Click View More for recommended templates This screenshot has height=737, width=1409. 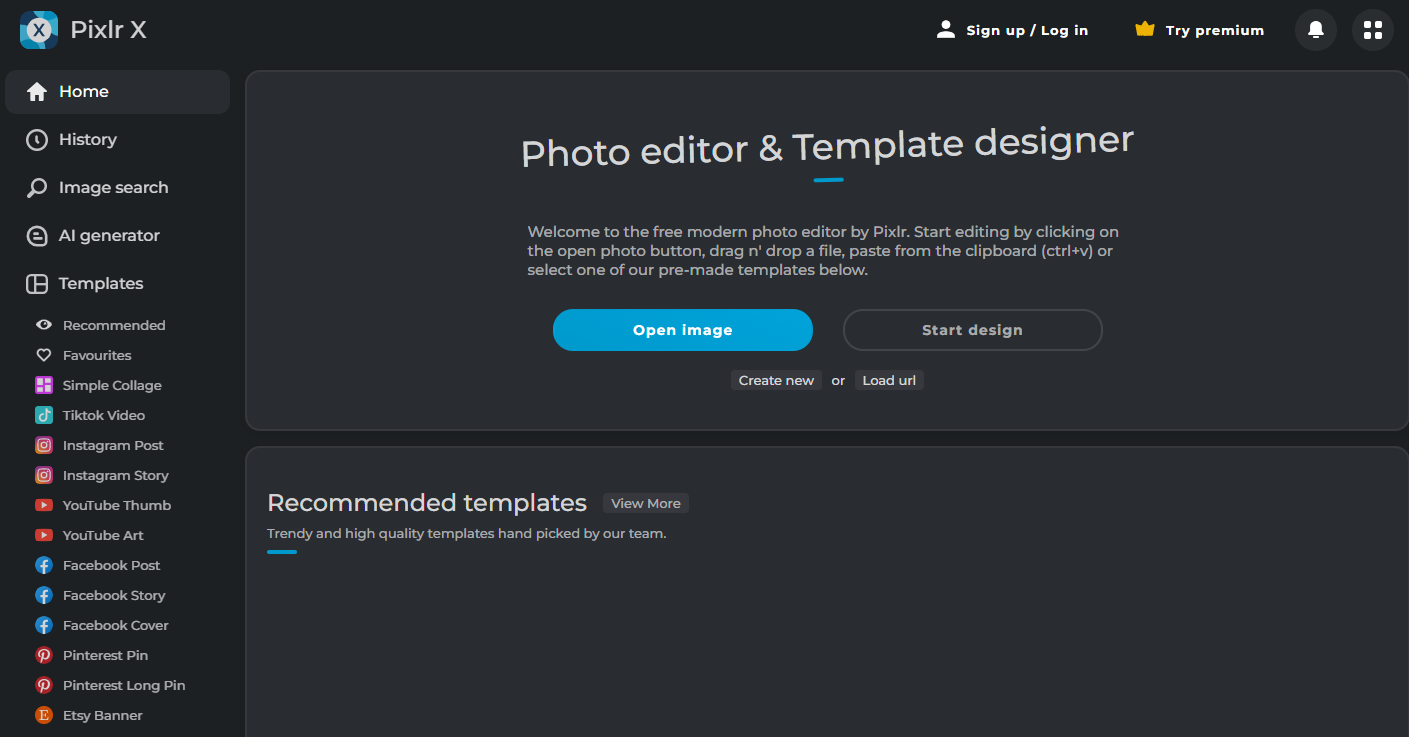[646, 503]
